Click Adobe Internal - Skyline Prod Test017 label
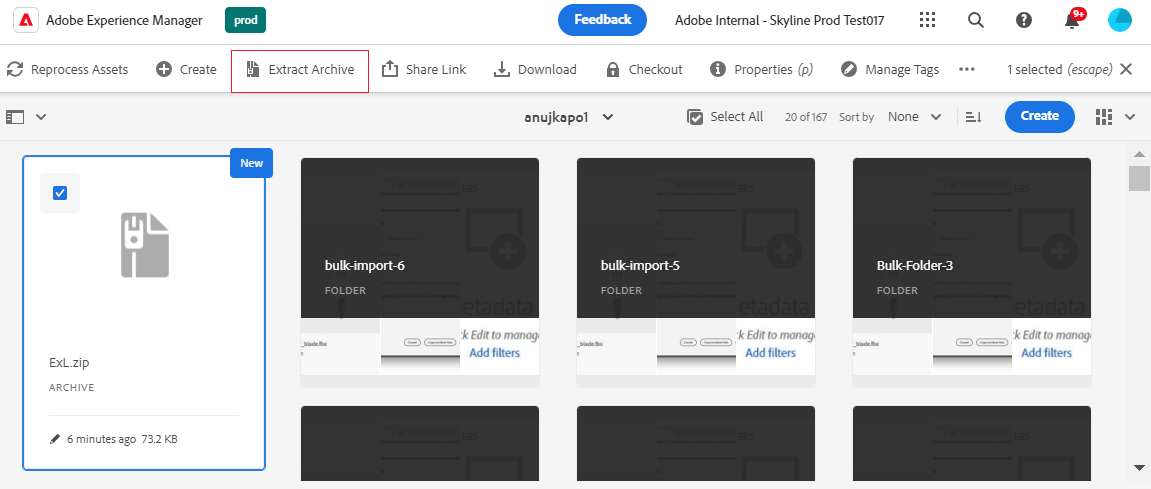The image size is (1151, 489). (x=780, y=21)
